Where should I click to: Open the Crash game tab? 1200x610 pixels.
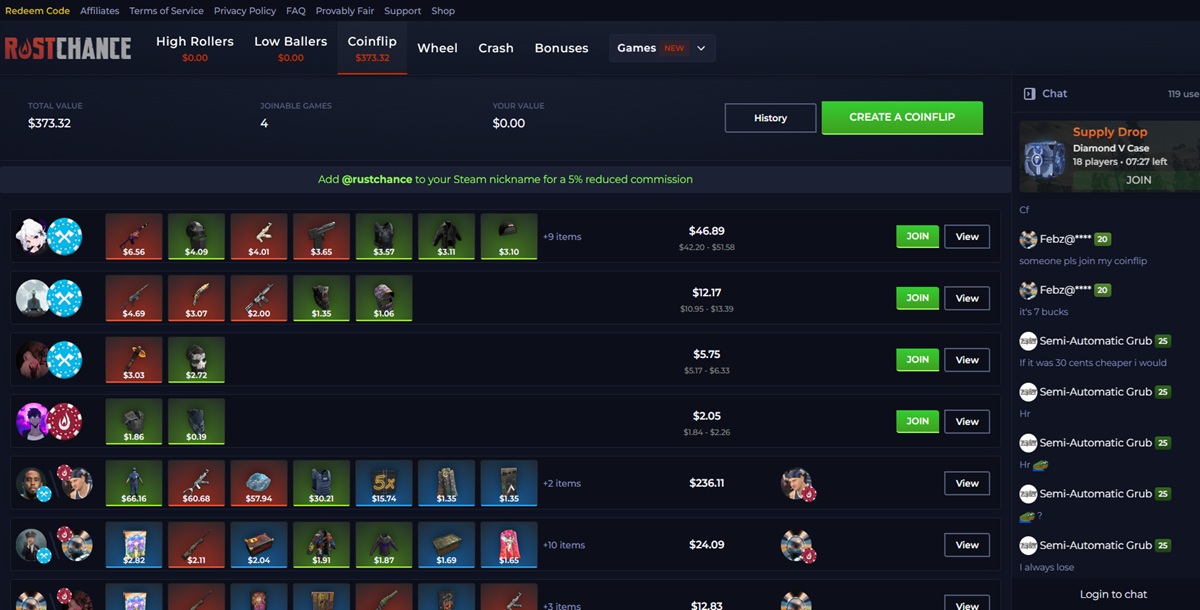(x=496, y=48)
